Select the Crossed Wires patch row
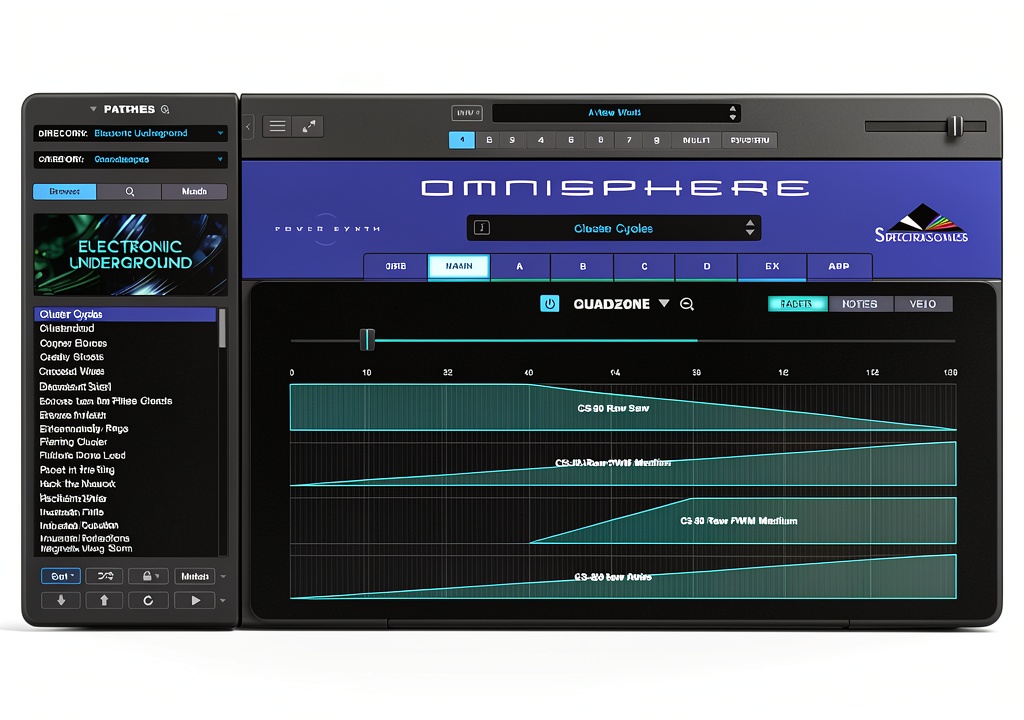Screen dimensions: 1024x720 coord(125,371)
